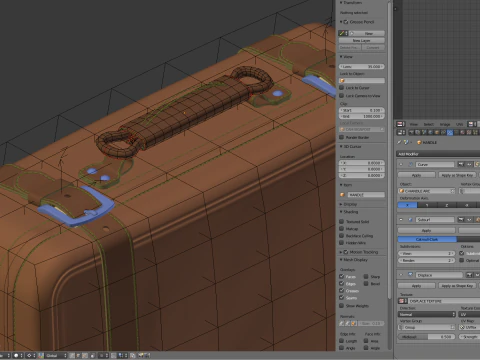The height and width of the screenshot is (360, 480).
Task: Collapse the Mesh Display panel
Action: [341, 260]
